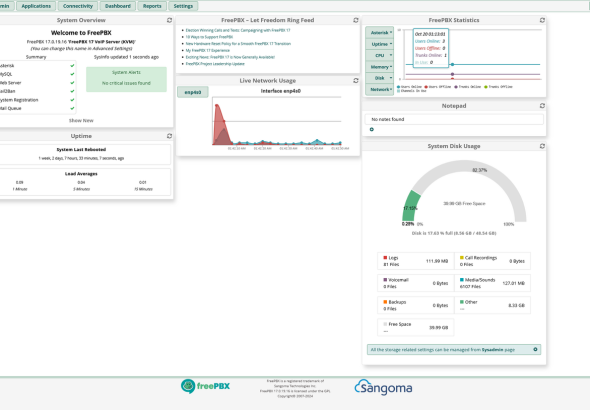The image size is (590, 410).
Task: Click the purple Voicemail color swatch
Action: coord(385,280)
